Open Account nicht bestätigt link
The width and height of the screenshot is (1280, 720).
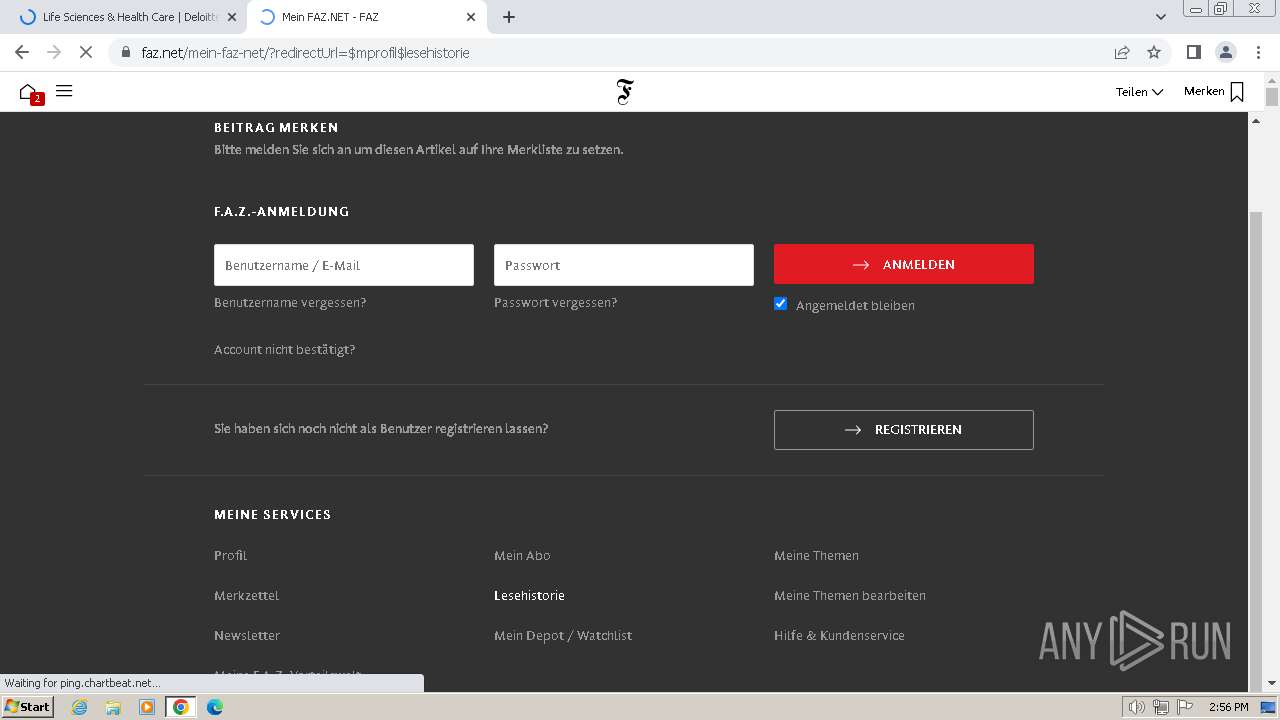[284, 350]
